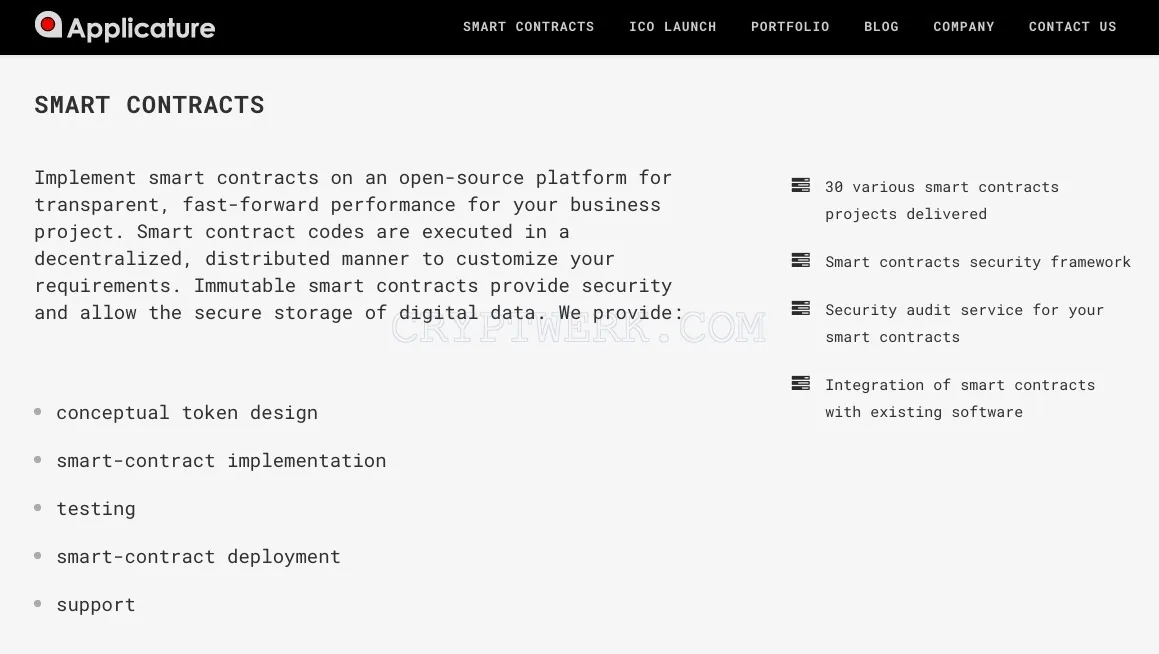
Task: Visit the Blog section
Action: 881,27
